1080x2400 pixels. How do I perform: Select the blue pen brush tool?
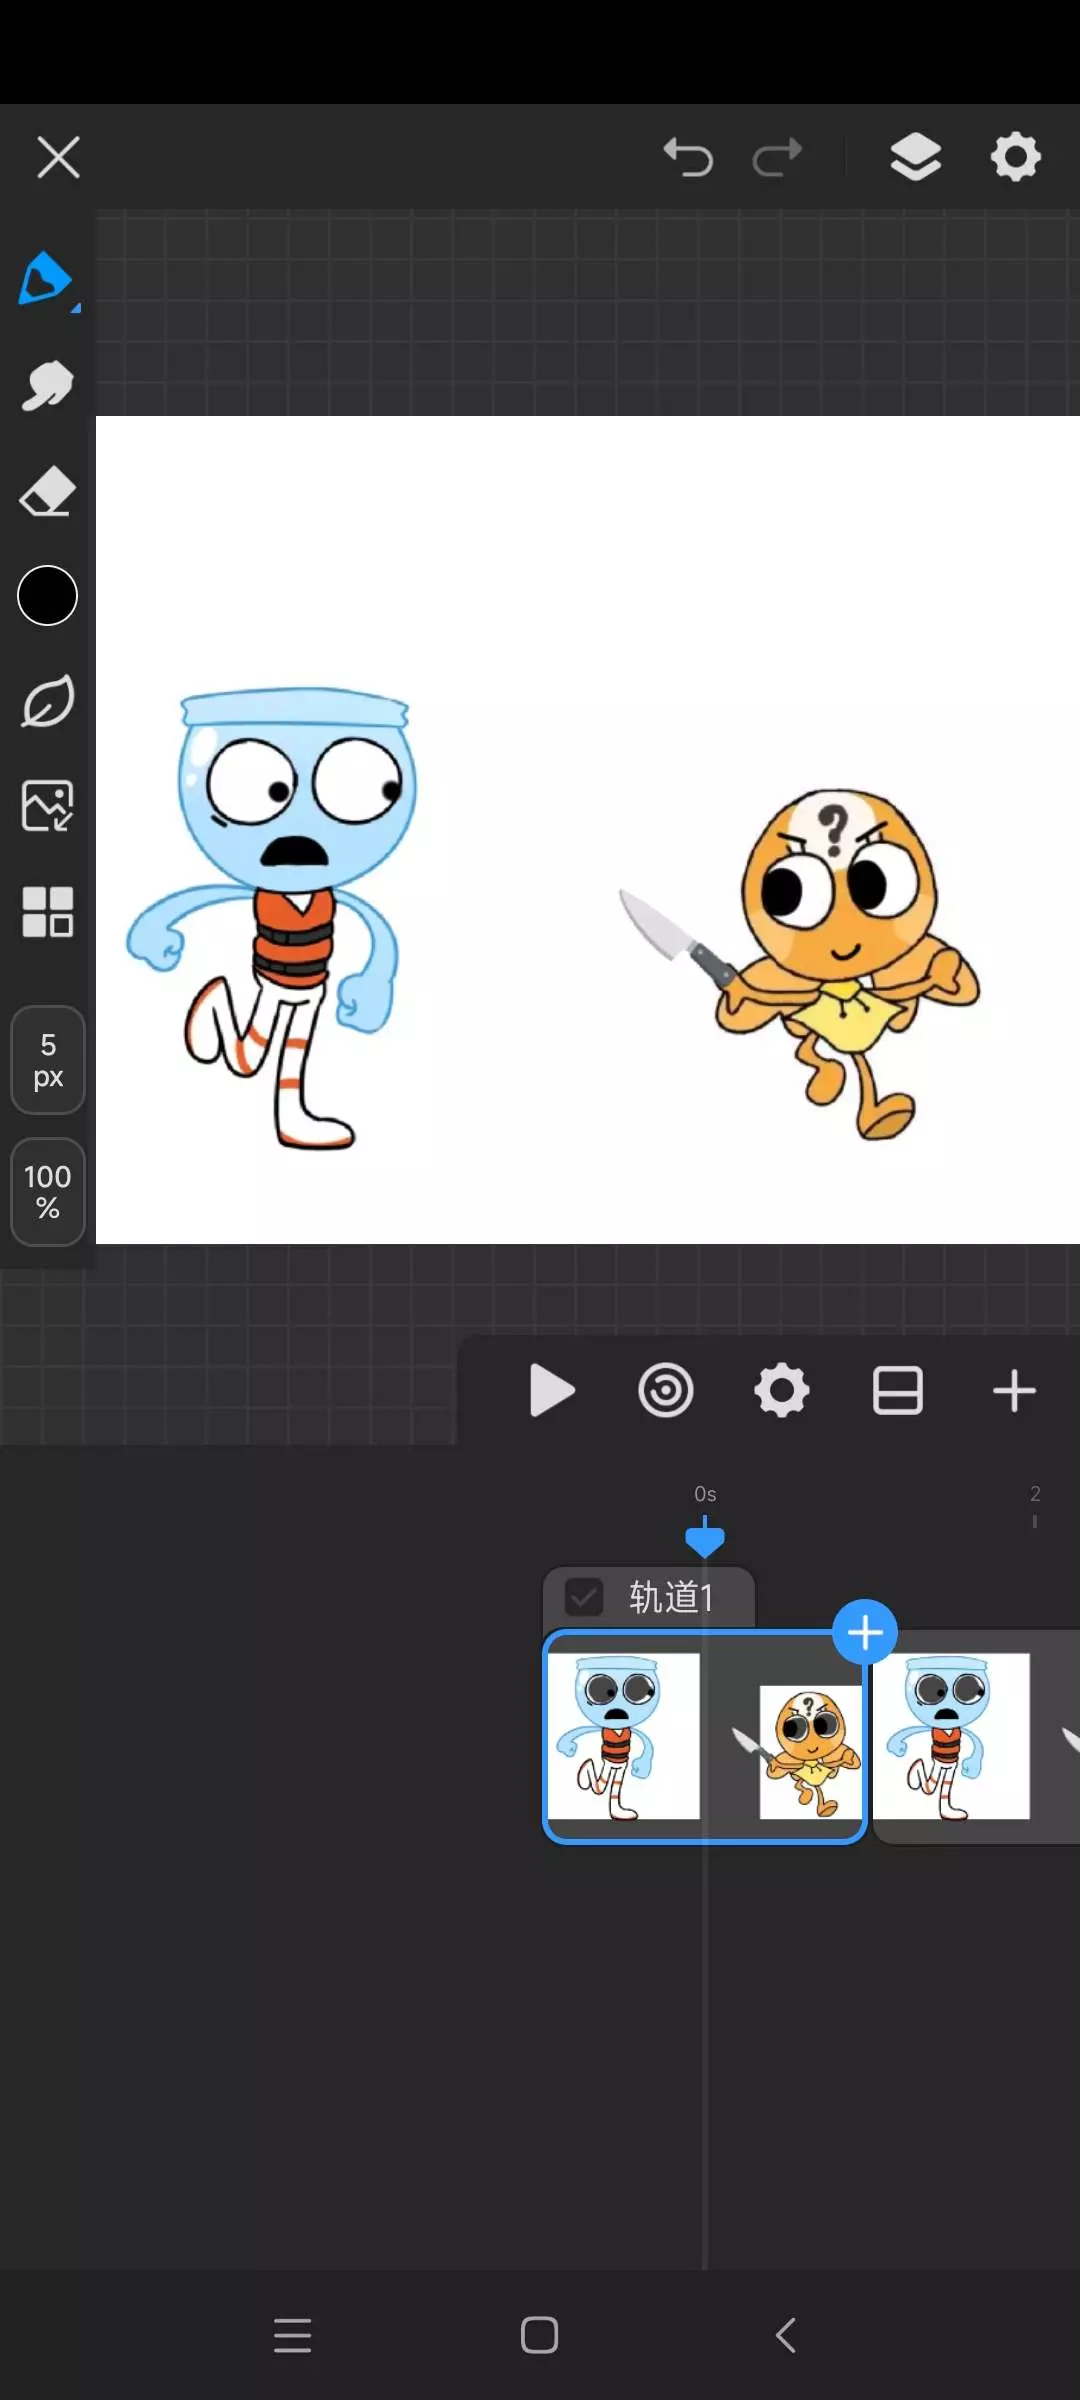pyautogui.click(x=46, y=280)
